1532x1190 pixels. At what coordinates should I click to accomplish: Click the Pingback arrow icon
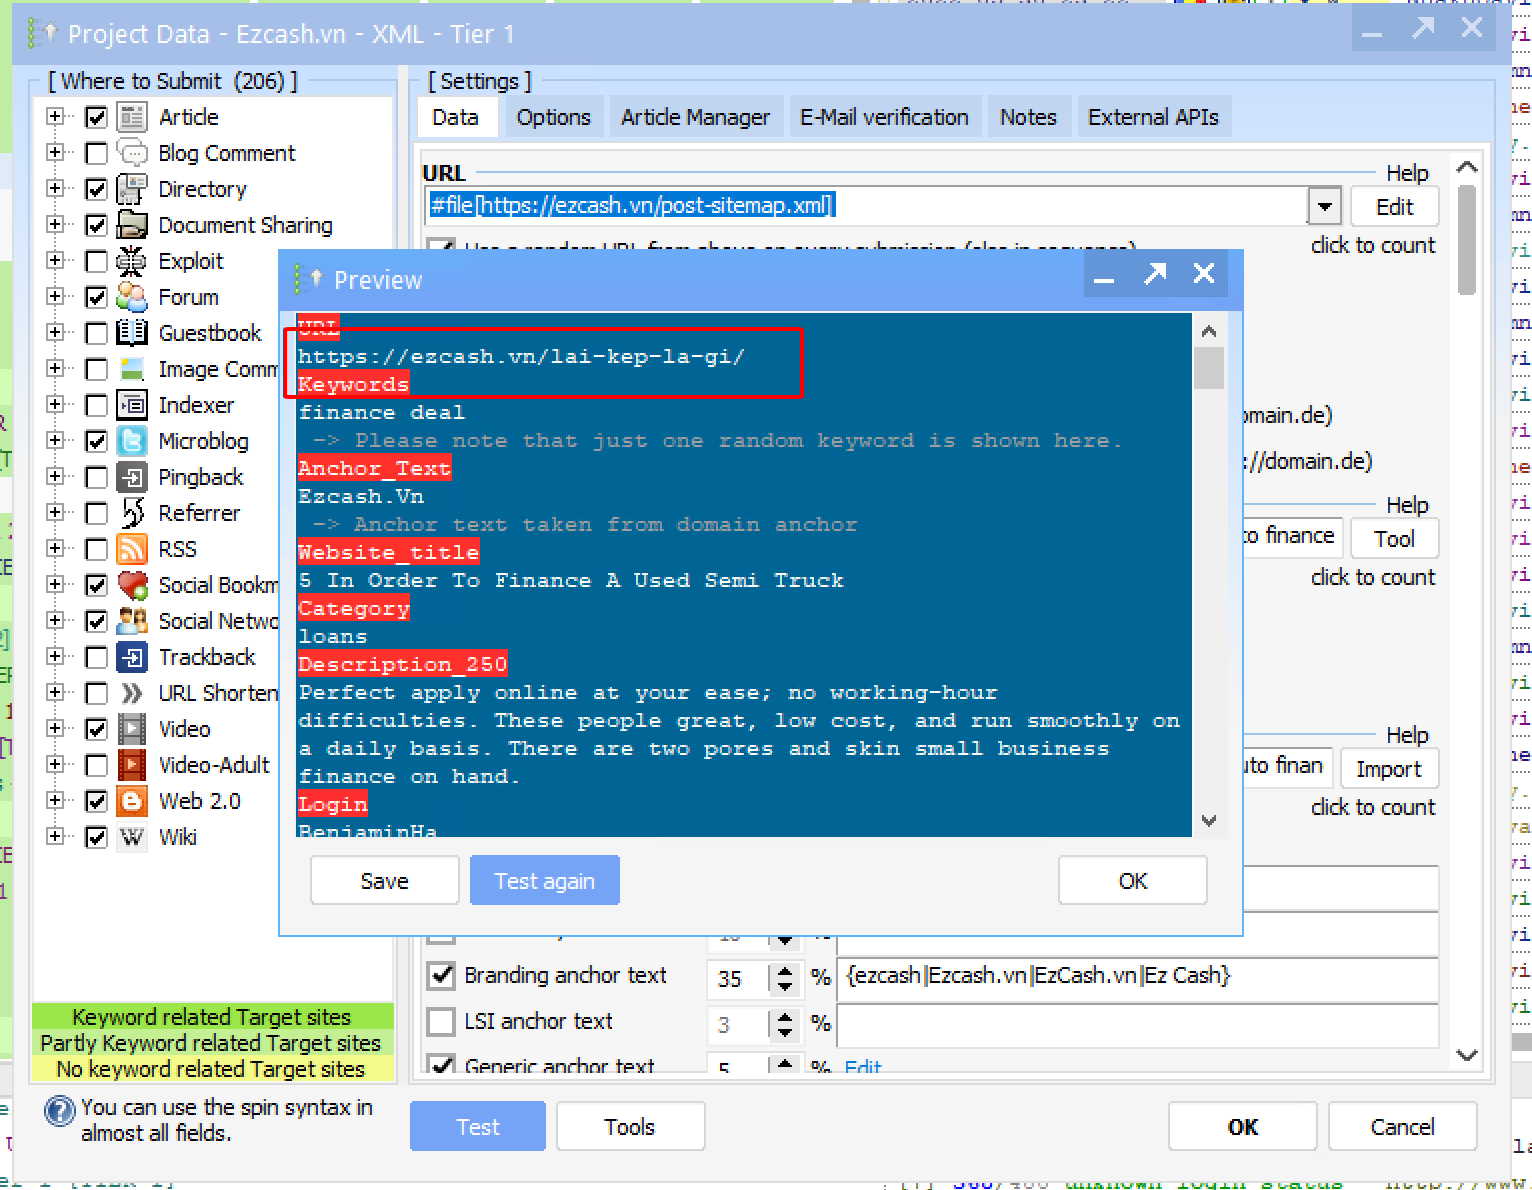[x=132, y=477]
